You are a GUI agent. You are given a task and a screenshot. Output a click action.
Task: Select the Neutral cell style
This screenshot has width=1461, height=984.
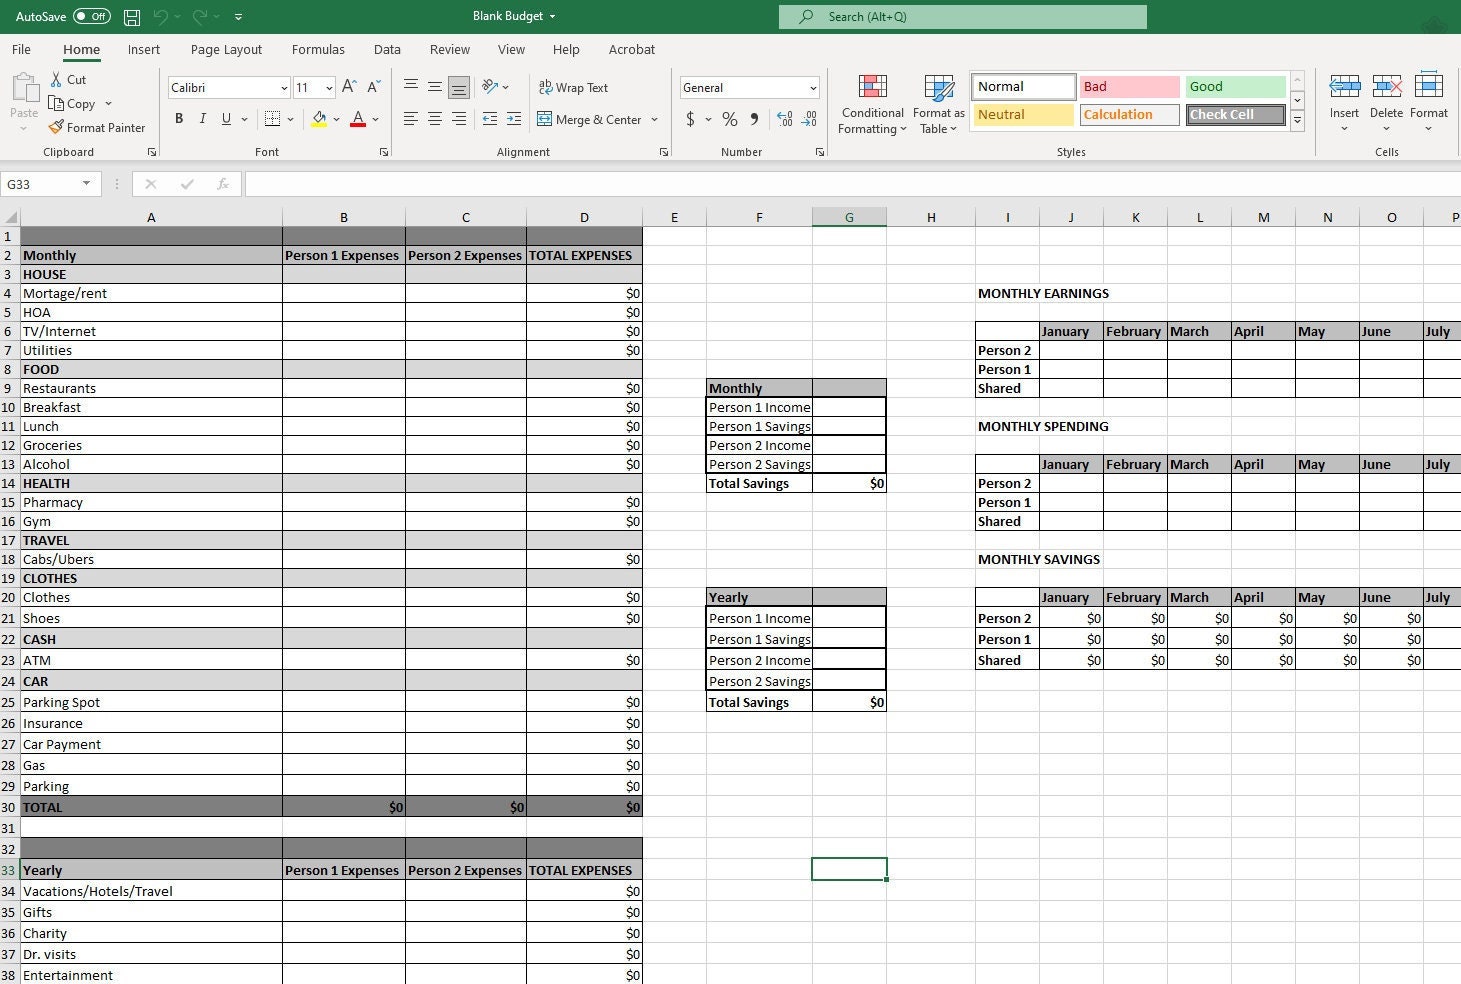click(x=1021, y=114)
